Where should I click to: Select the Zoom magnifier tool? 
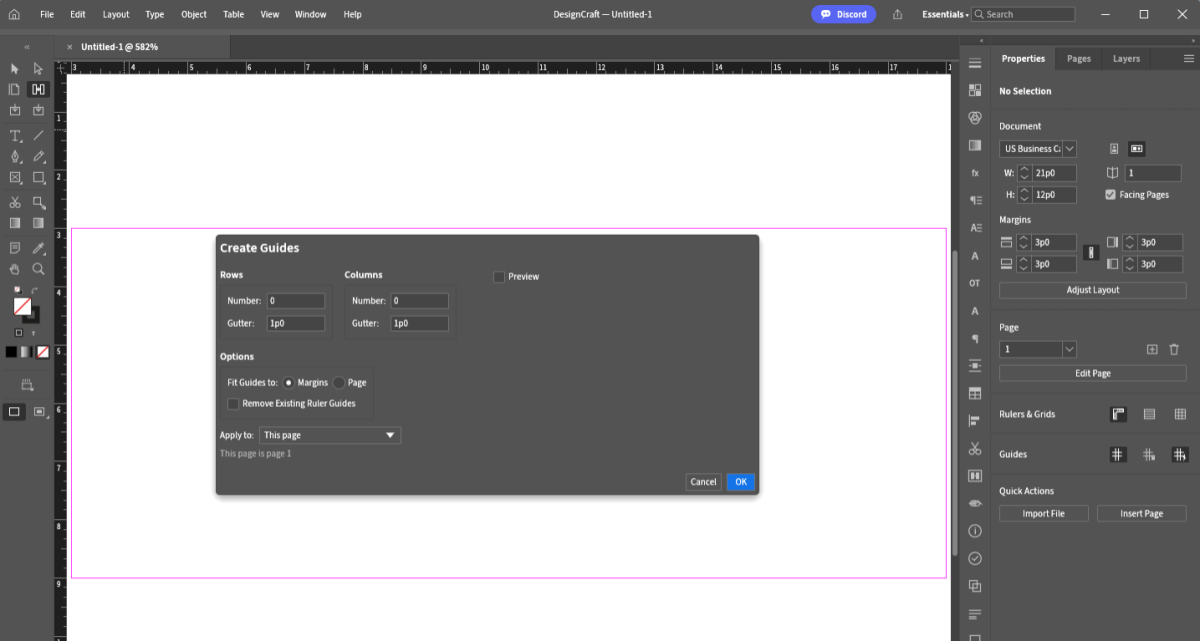tap(38, 269)
